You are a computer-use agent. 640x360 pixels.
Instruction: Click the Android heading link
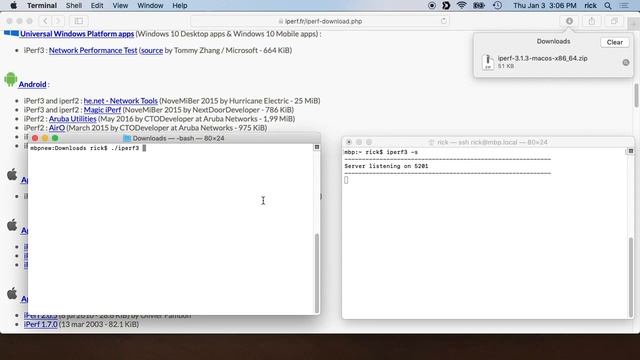pos(32,84)
